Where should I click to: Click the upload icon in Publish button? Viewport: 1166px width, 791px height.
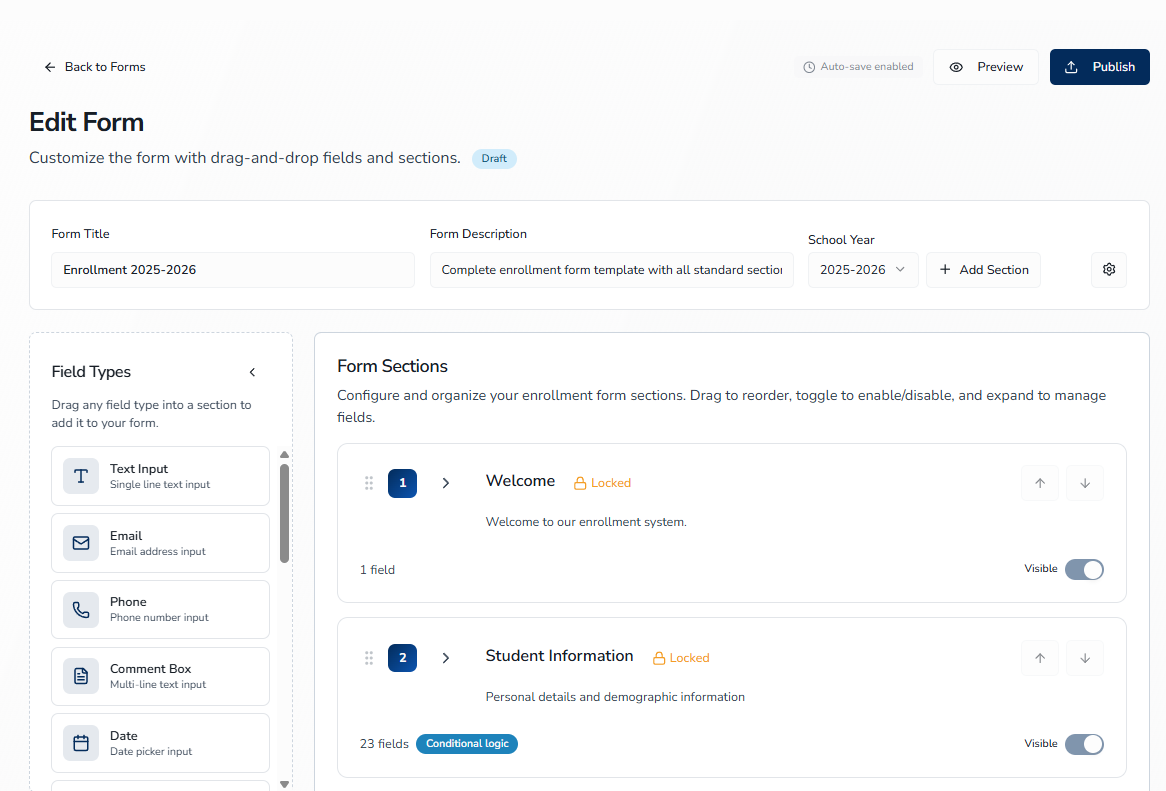point(1071,67)
